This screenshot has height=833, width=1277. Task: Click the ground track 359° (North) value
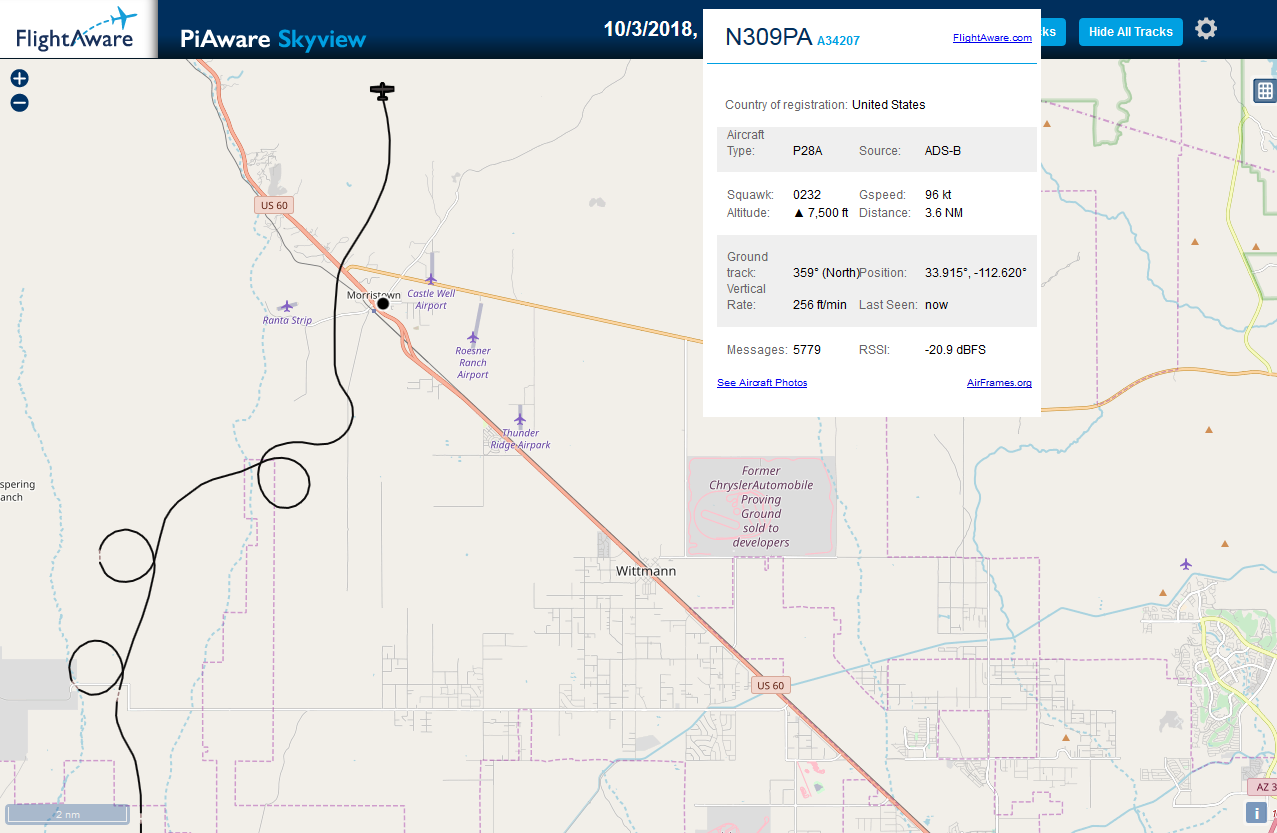[826, 272]
